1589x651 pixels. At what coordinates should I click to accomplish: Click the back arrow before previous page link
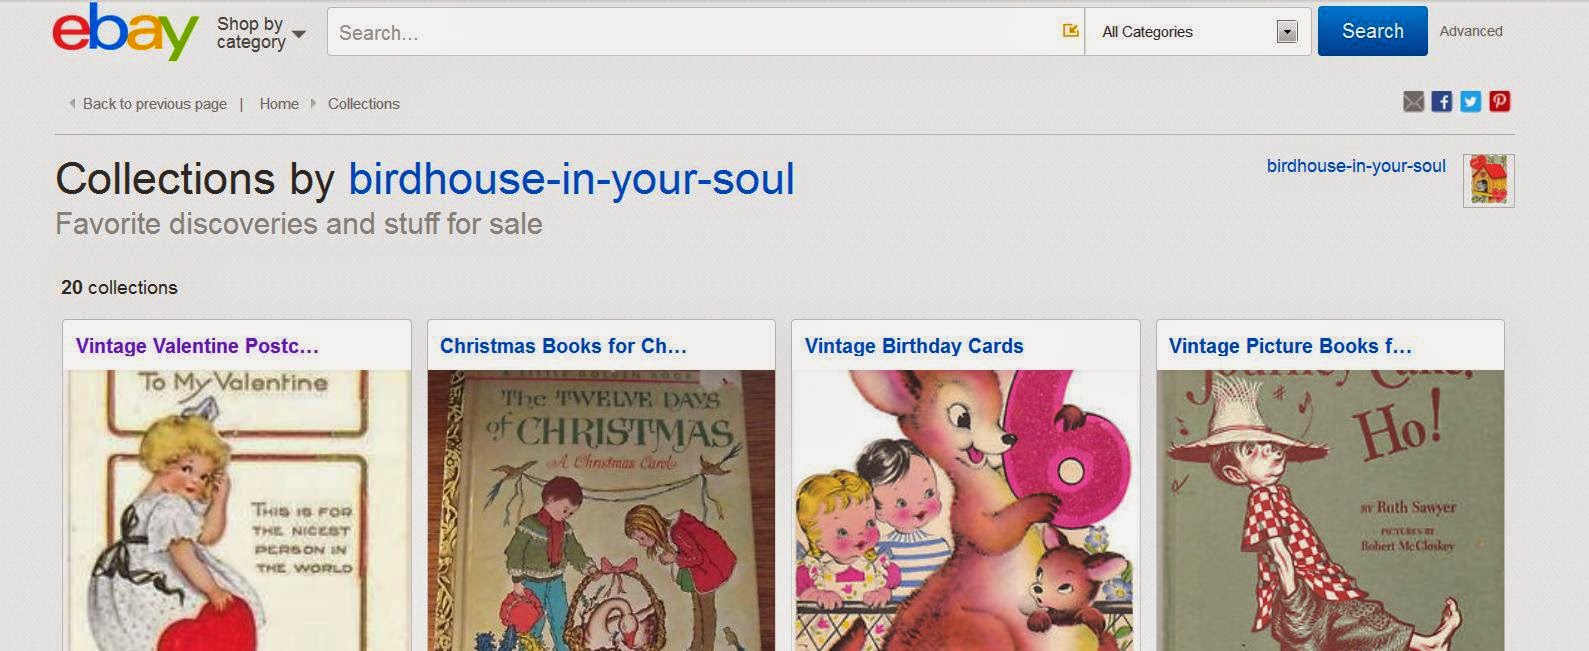[71, 103]
